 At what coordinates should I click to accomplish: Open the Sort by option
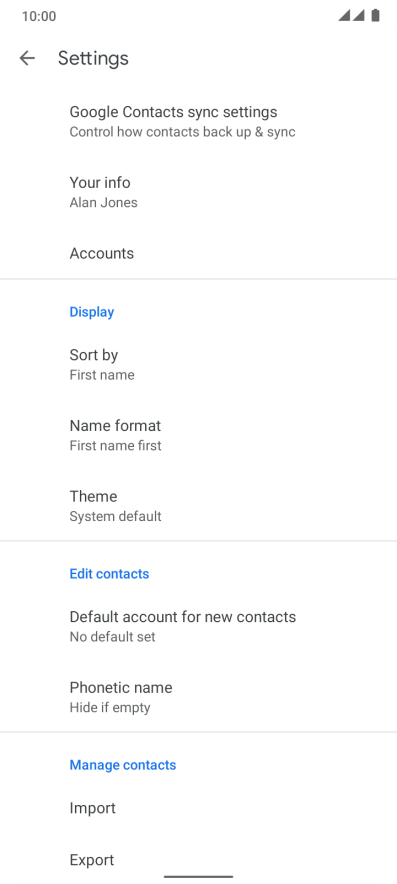point(198,364)
